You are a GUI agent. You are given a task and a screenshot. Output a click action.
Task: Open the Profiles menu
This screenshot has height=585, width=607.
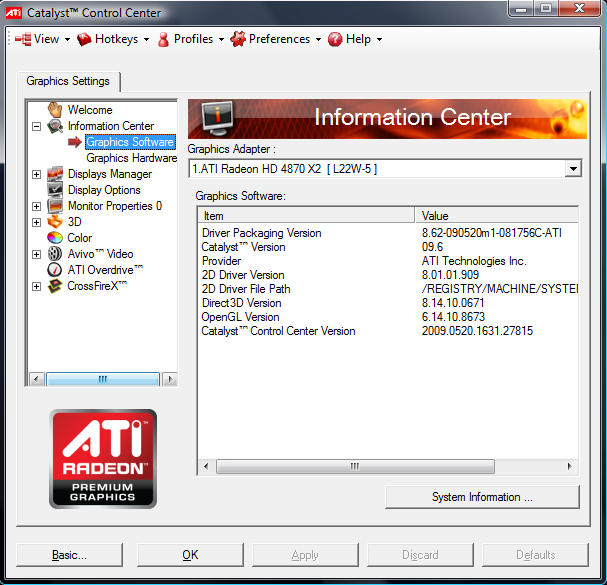coord(191,39)
